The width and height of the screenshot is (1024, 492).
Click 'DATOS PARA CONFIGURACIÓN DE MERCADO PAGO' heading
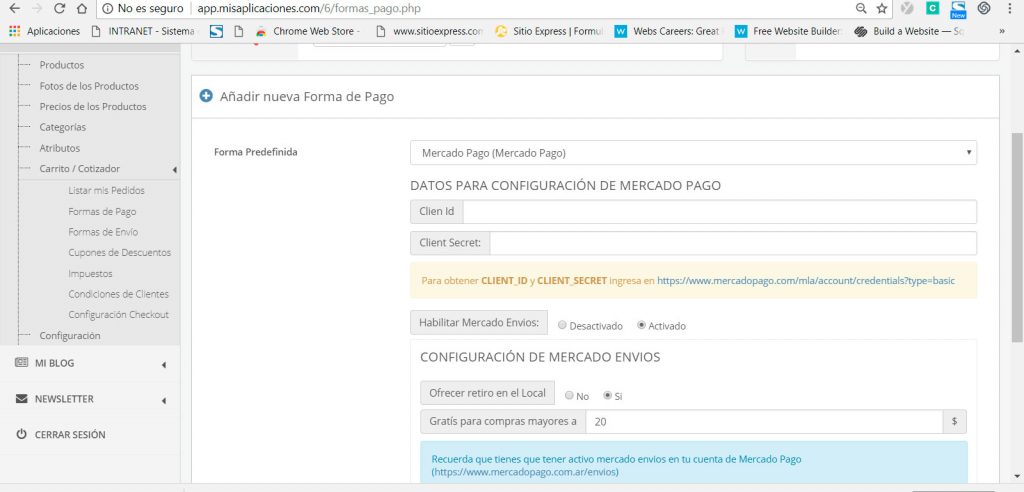click(566, 186)
